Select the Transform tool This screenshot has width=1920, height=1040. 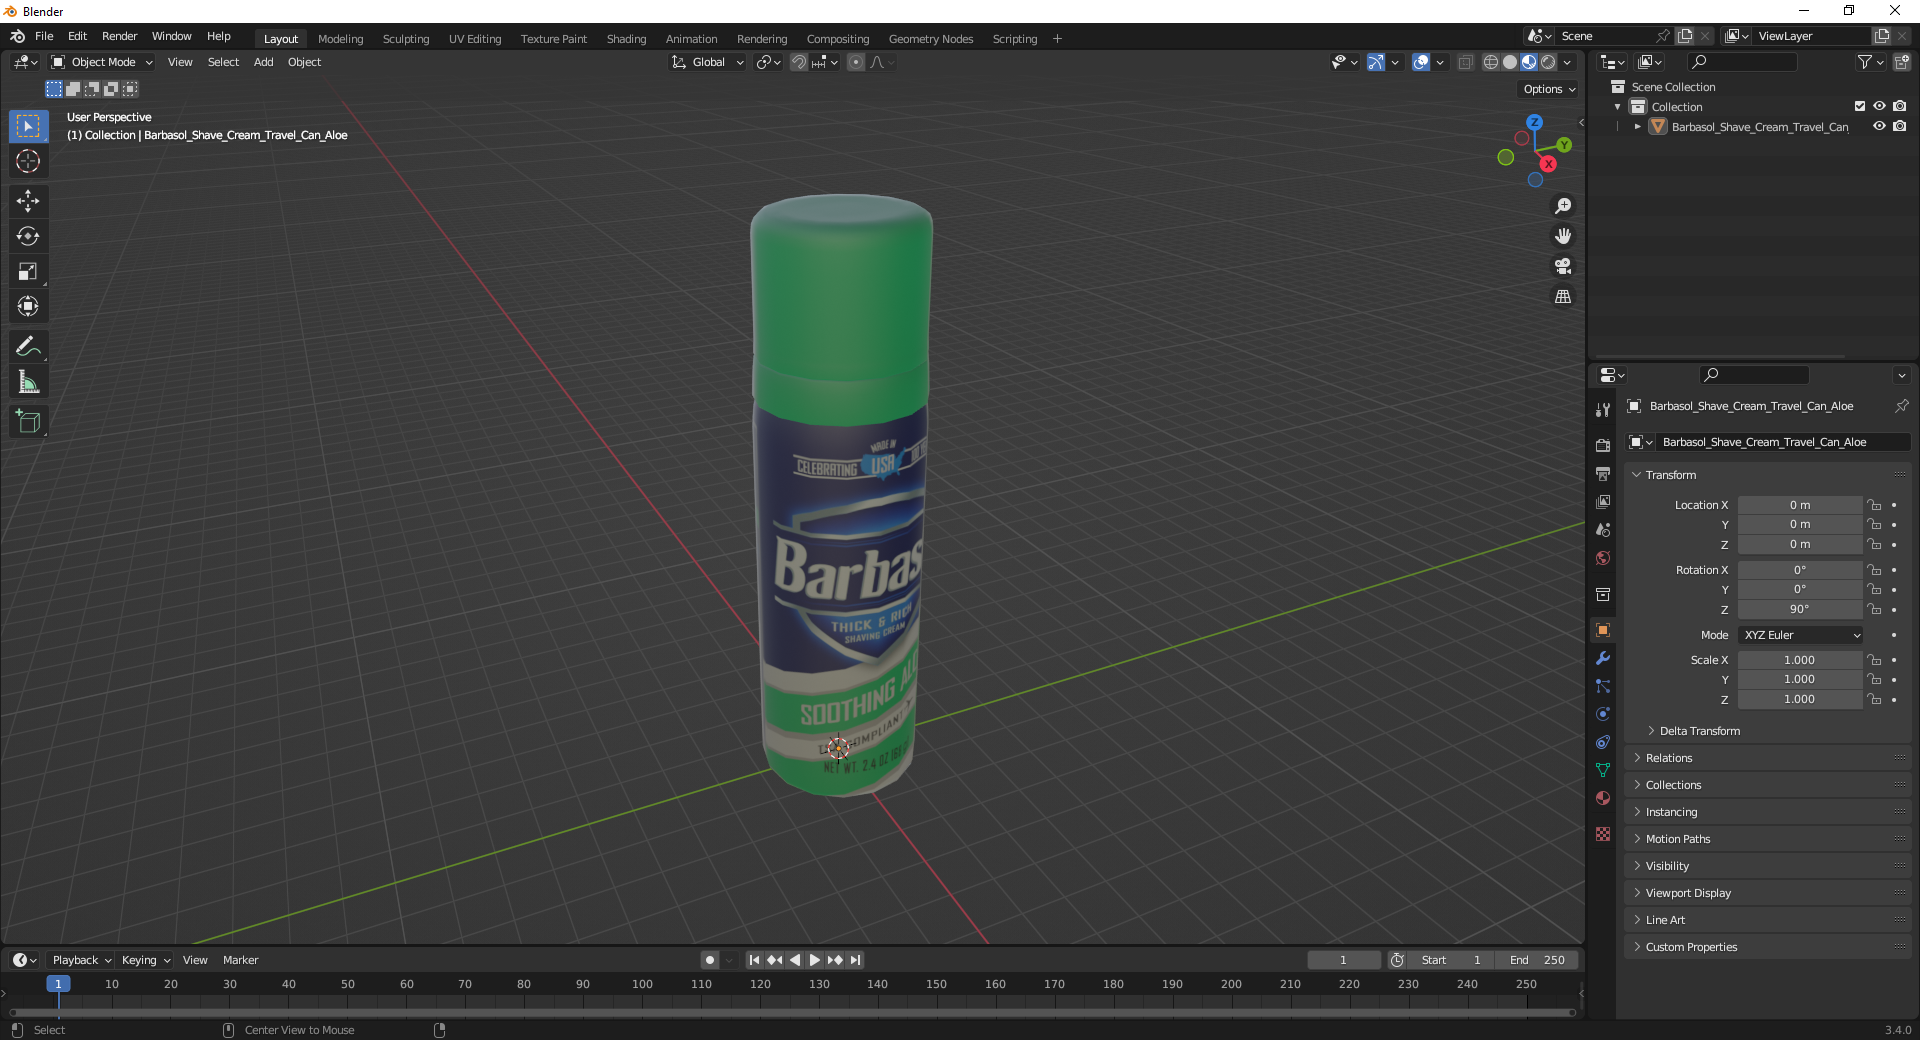28,306
